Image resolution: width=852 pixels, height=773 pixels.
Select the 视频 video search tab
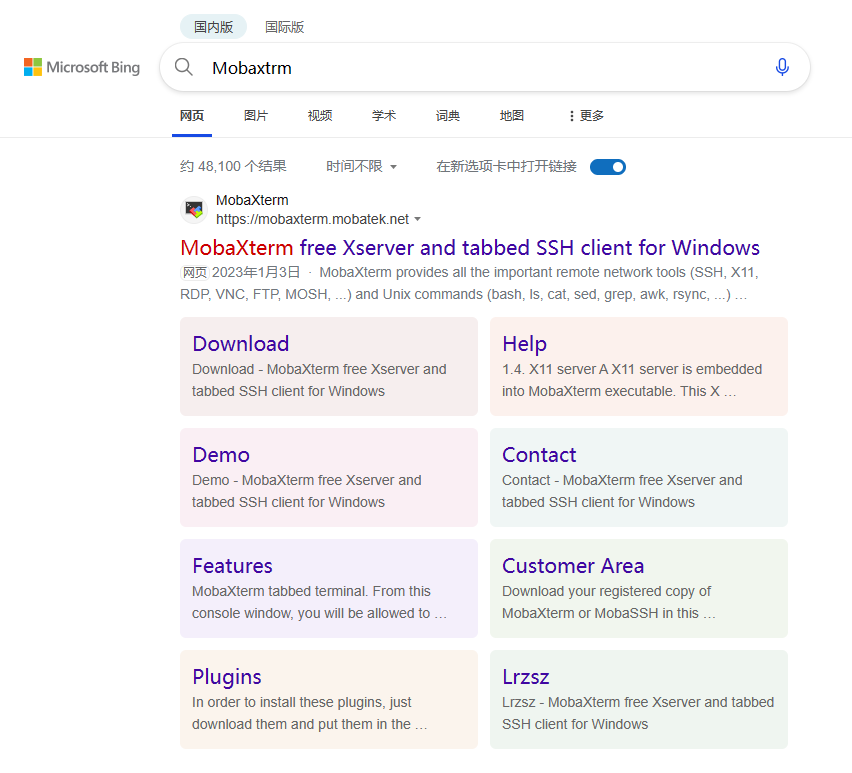click(320, 115)
